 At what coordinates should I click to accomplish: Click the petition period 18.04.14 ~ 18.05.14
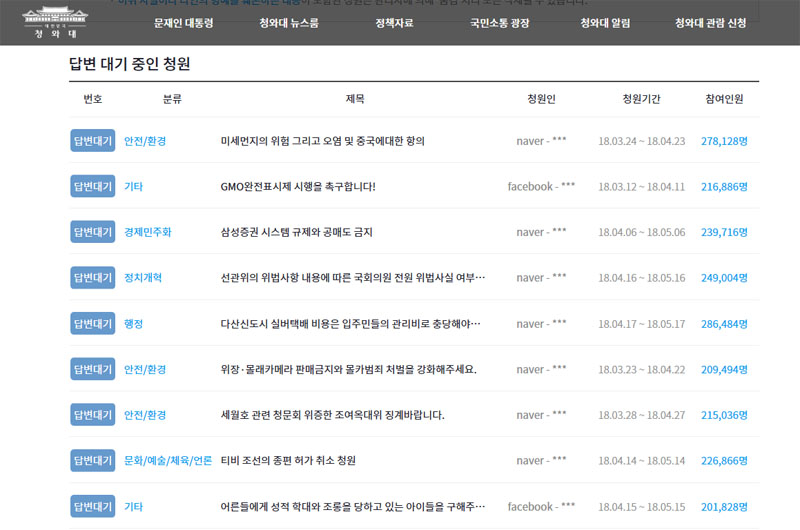[642, 460]
